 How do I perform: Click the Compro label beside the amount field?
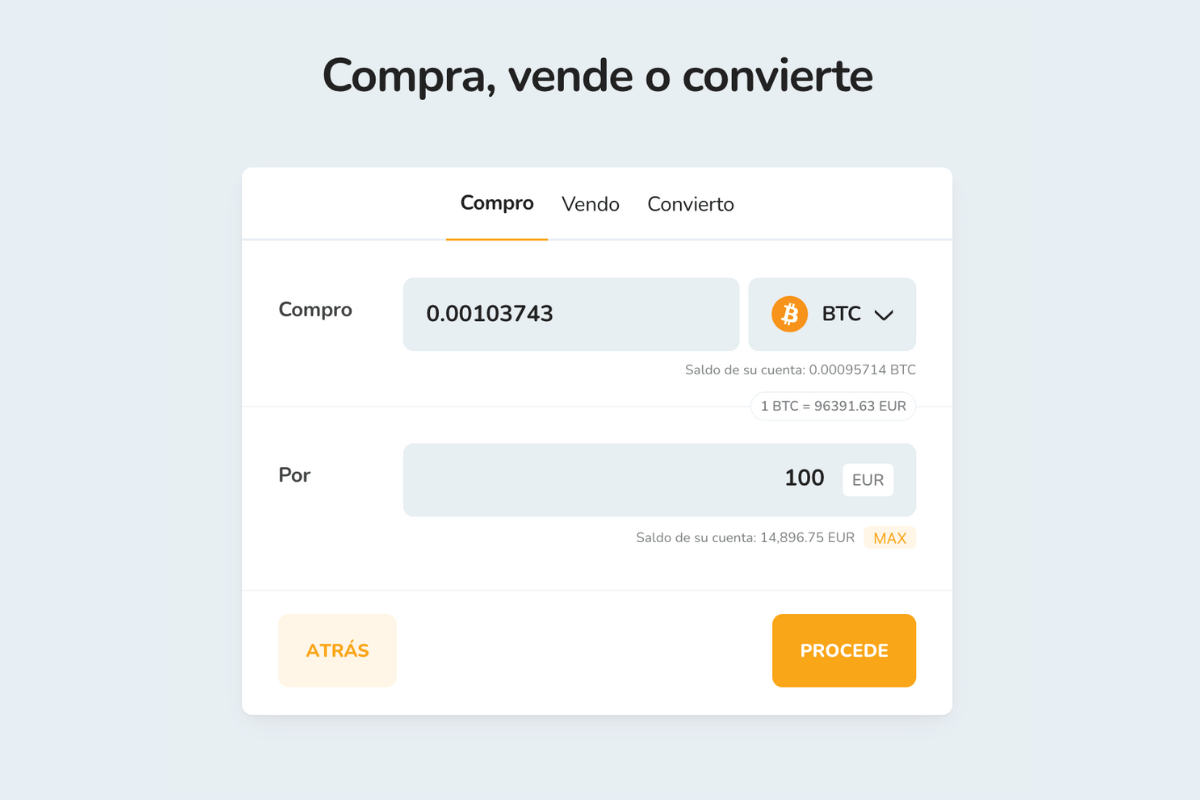(x=315, y=310)
